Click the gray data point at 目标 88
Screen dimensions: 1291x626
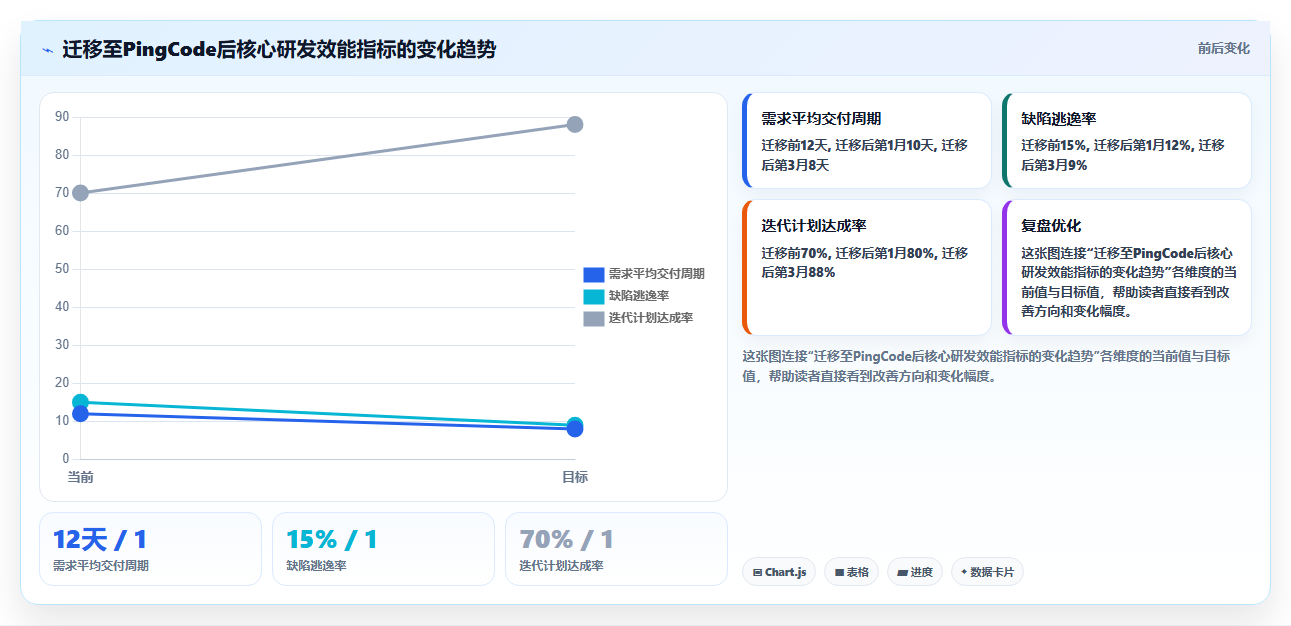point(575,125)
